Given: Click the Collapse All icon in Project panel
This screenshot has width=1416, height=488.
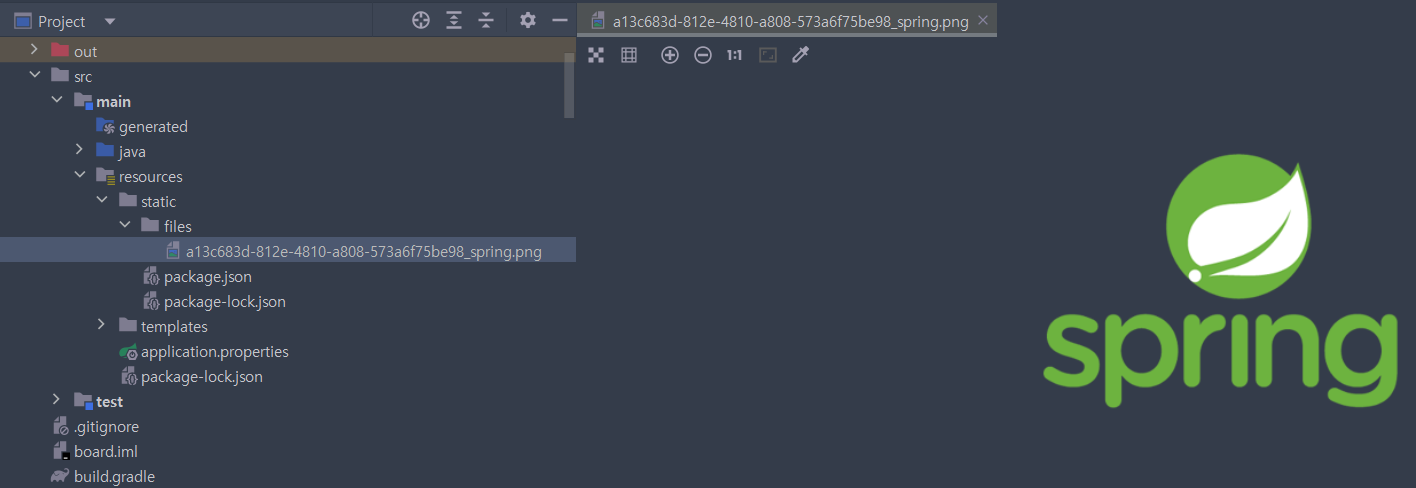Looking at the screenshot, I should coord(486,20).
